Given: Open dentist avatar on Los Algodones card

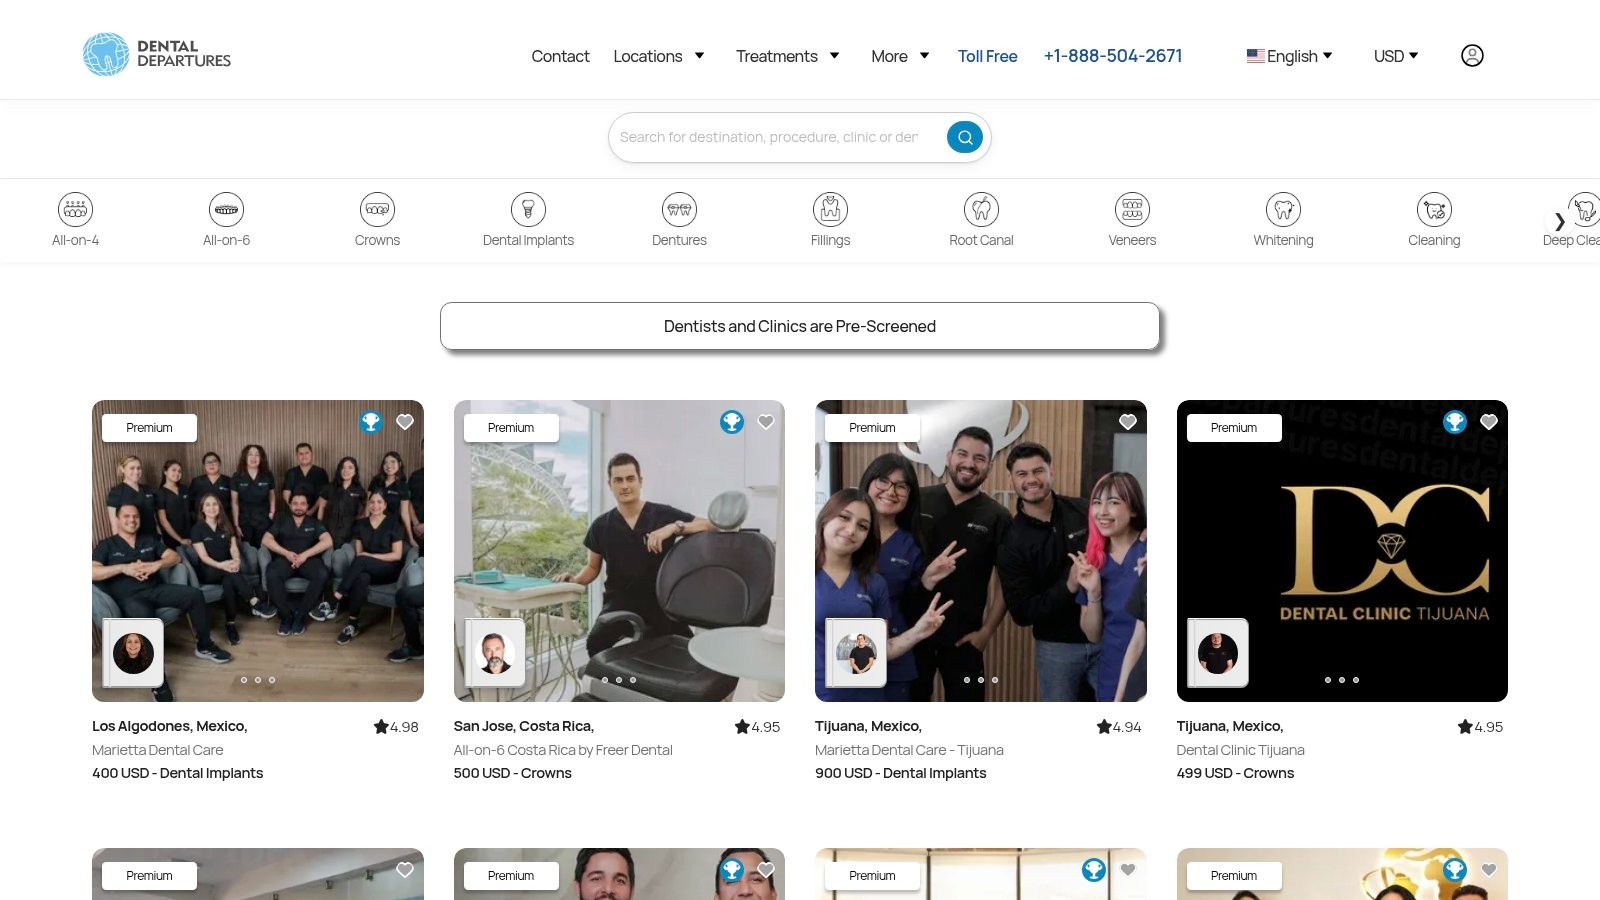Looking at the screenshot, I should [133, 653].
